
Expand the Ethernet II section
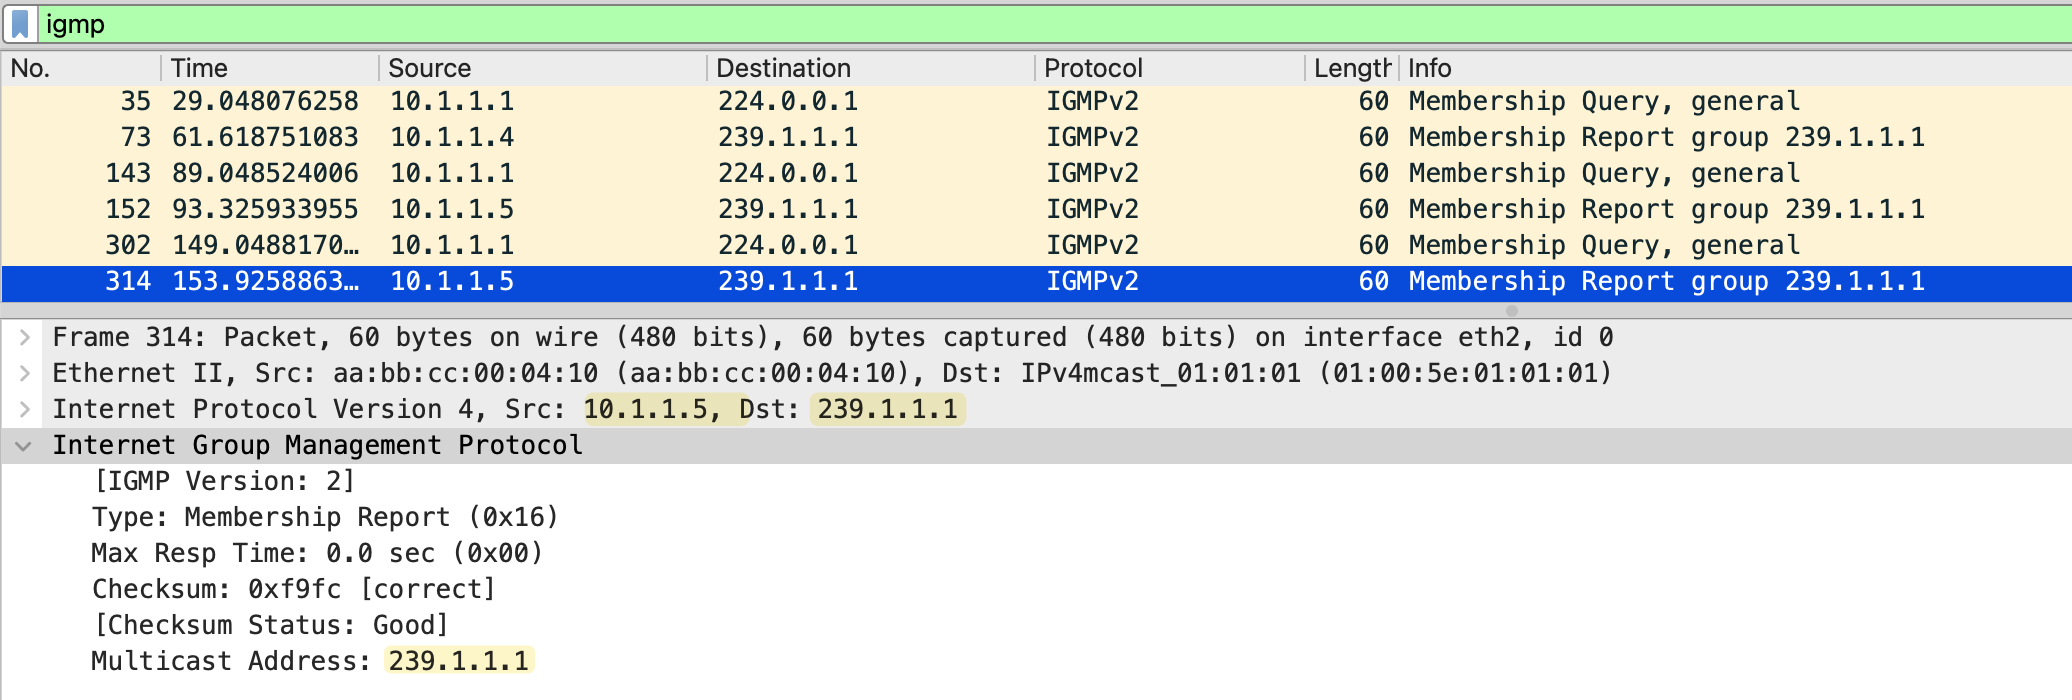25,374
